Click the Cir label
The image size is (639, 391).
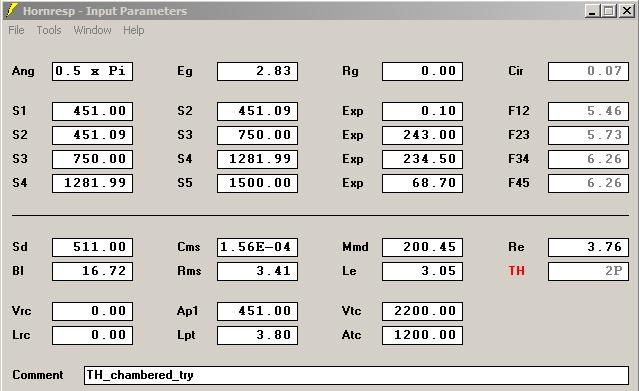(516, 71)
